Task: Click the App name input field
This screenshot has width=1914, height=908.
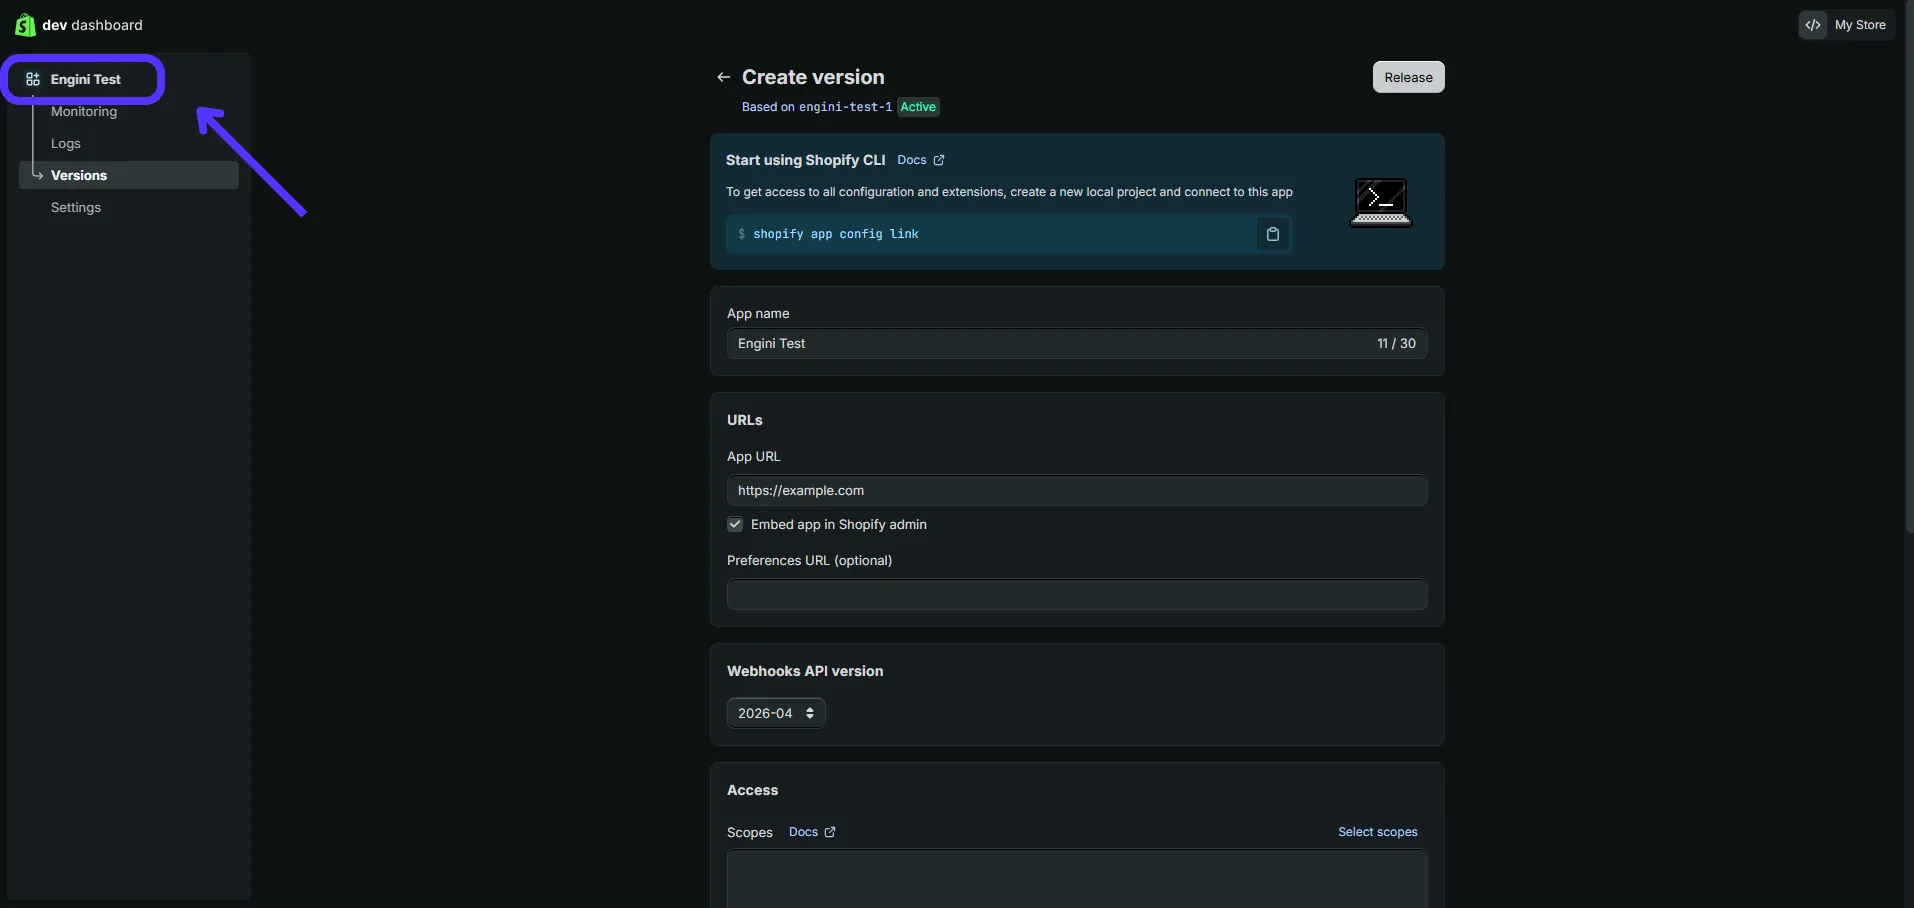Action: point(1077,343)
